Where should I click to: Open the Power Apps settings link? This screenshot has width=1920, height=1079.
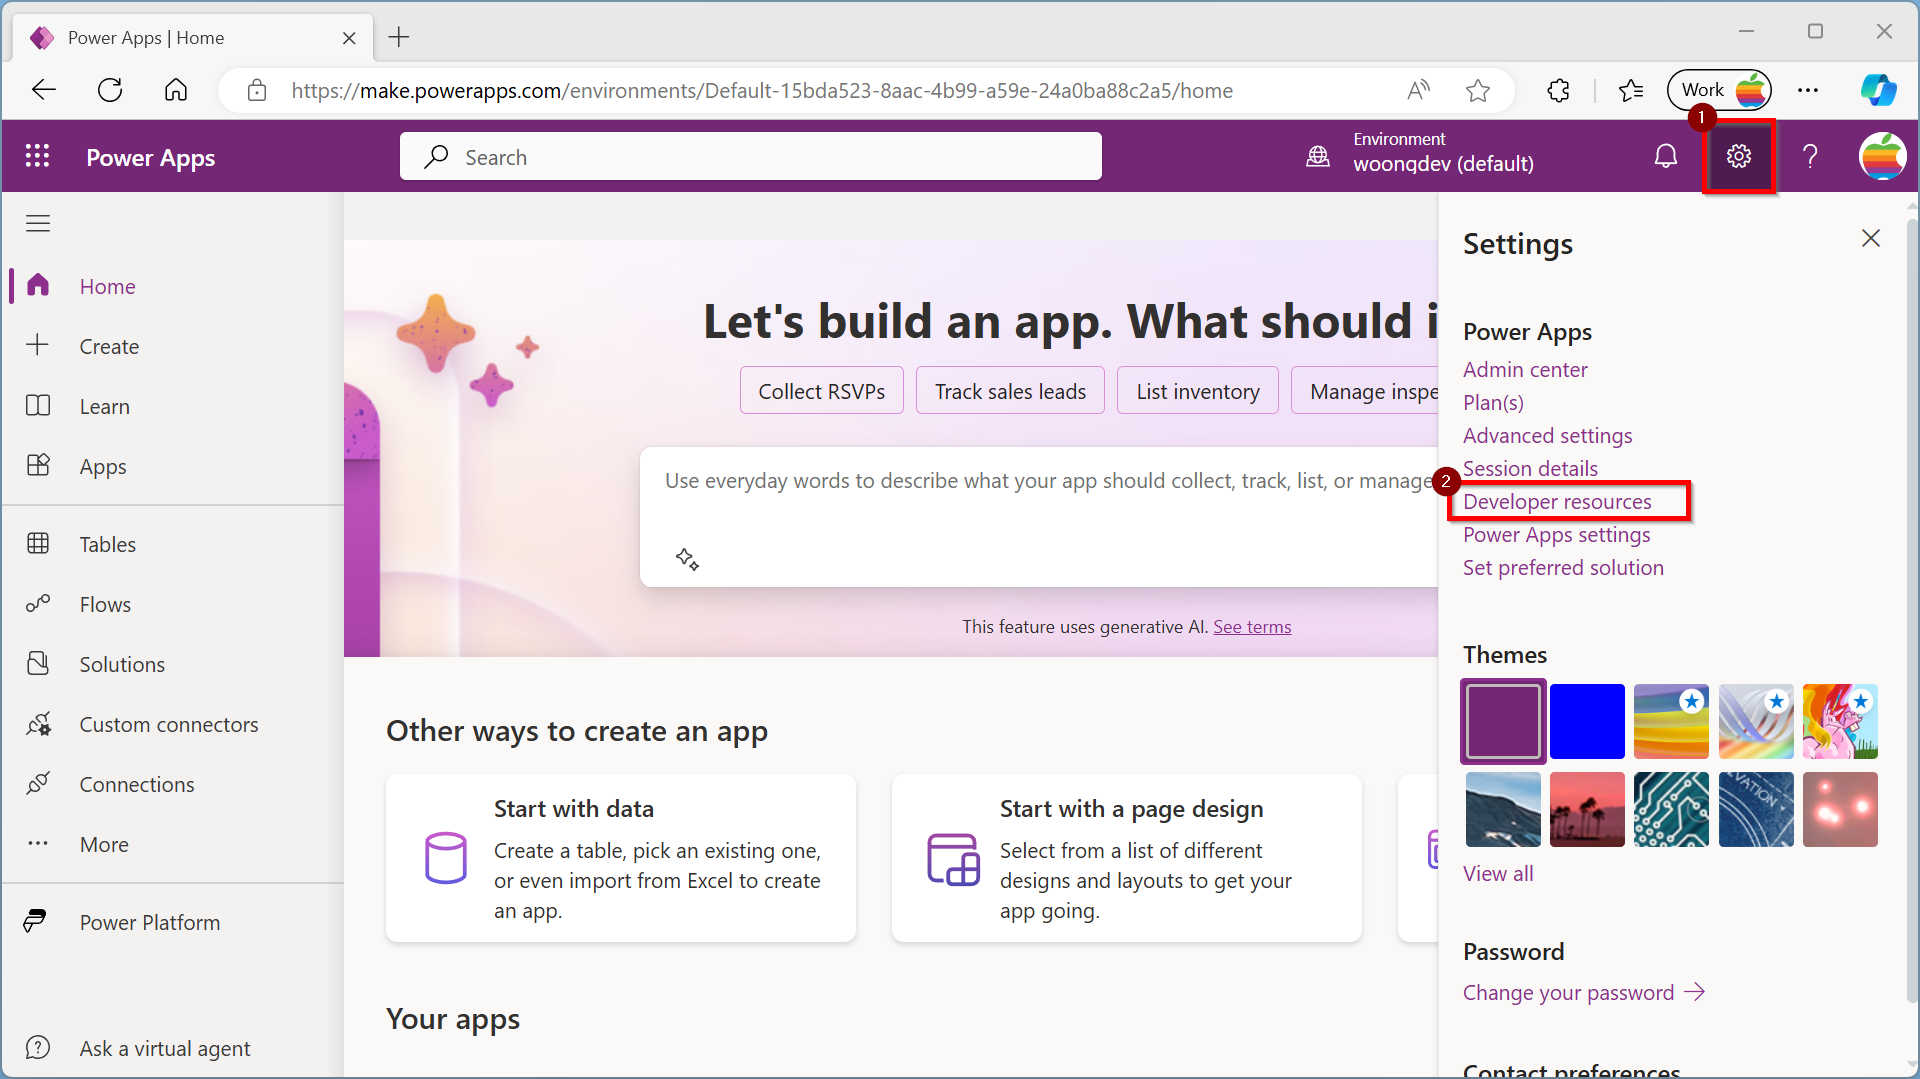(x=1556, y=534)
